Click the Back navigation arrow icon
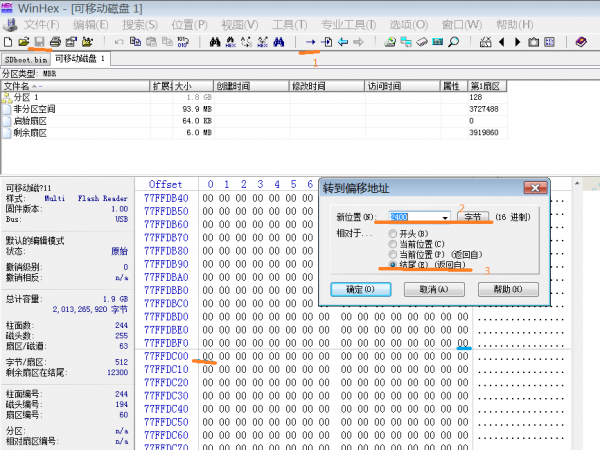The image size is (600, 450). click(x=343, y=41)
